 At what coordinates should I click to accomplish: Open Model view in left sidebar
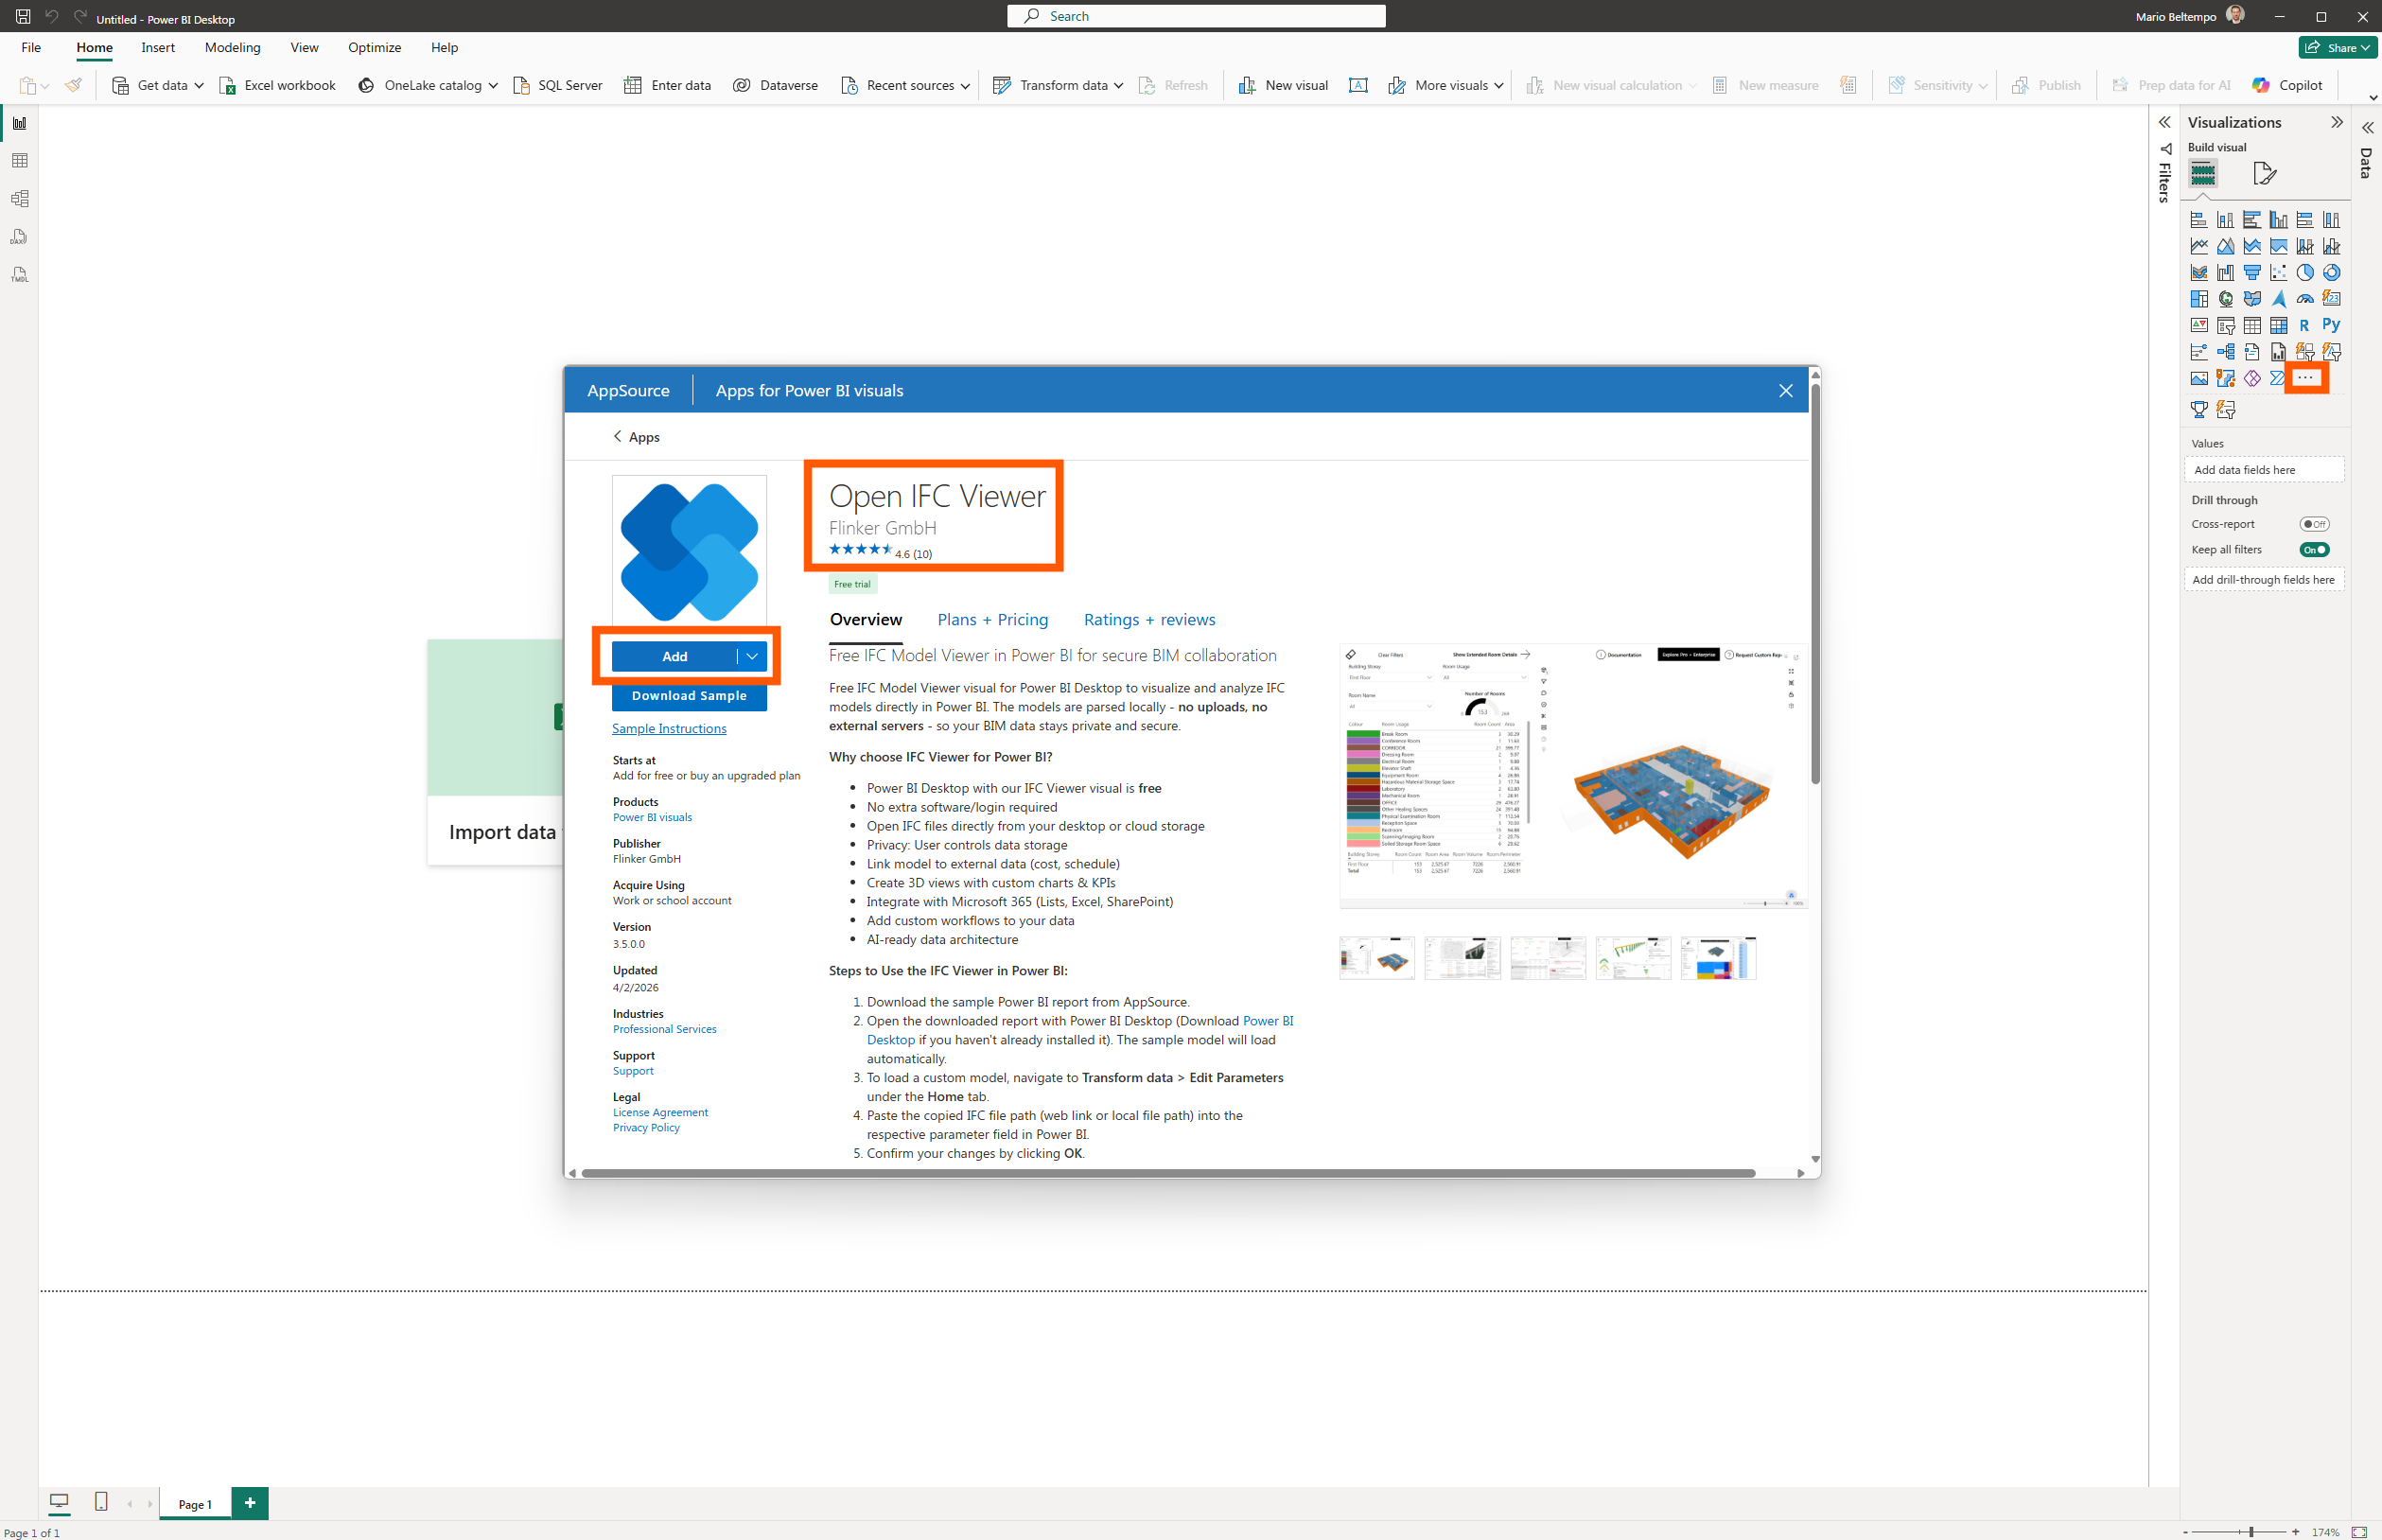19,199
